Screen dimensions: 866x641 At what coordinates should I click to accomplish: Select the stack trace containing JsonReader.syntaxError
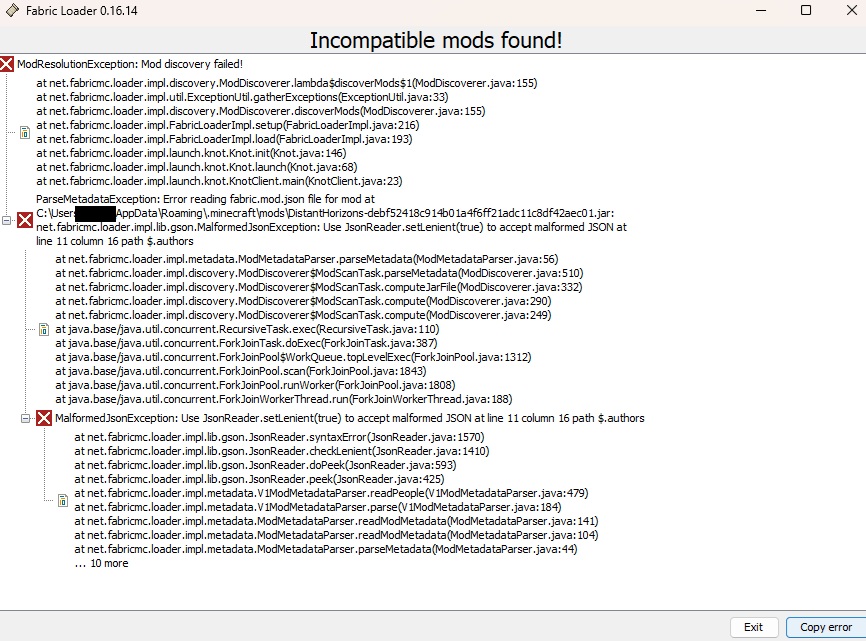[336, 500]
